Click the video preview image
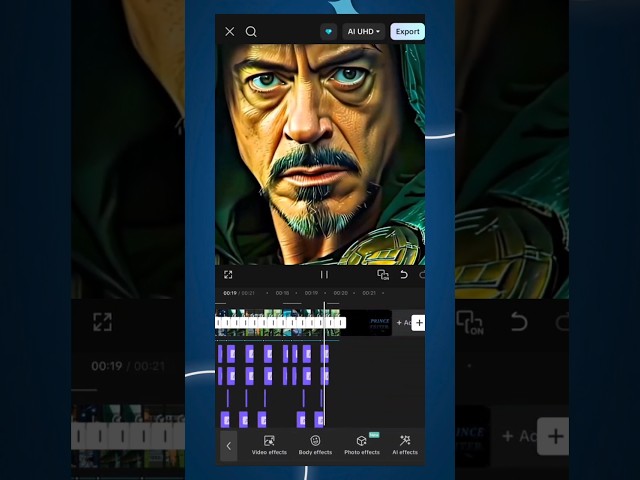640x480 pixels. pyautogui.click(x=320, y=154)
